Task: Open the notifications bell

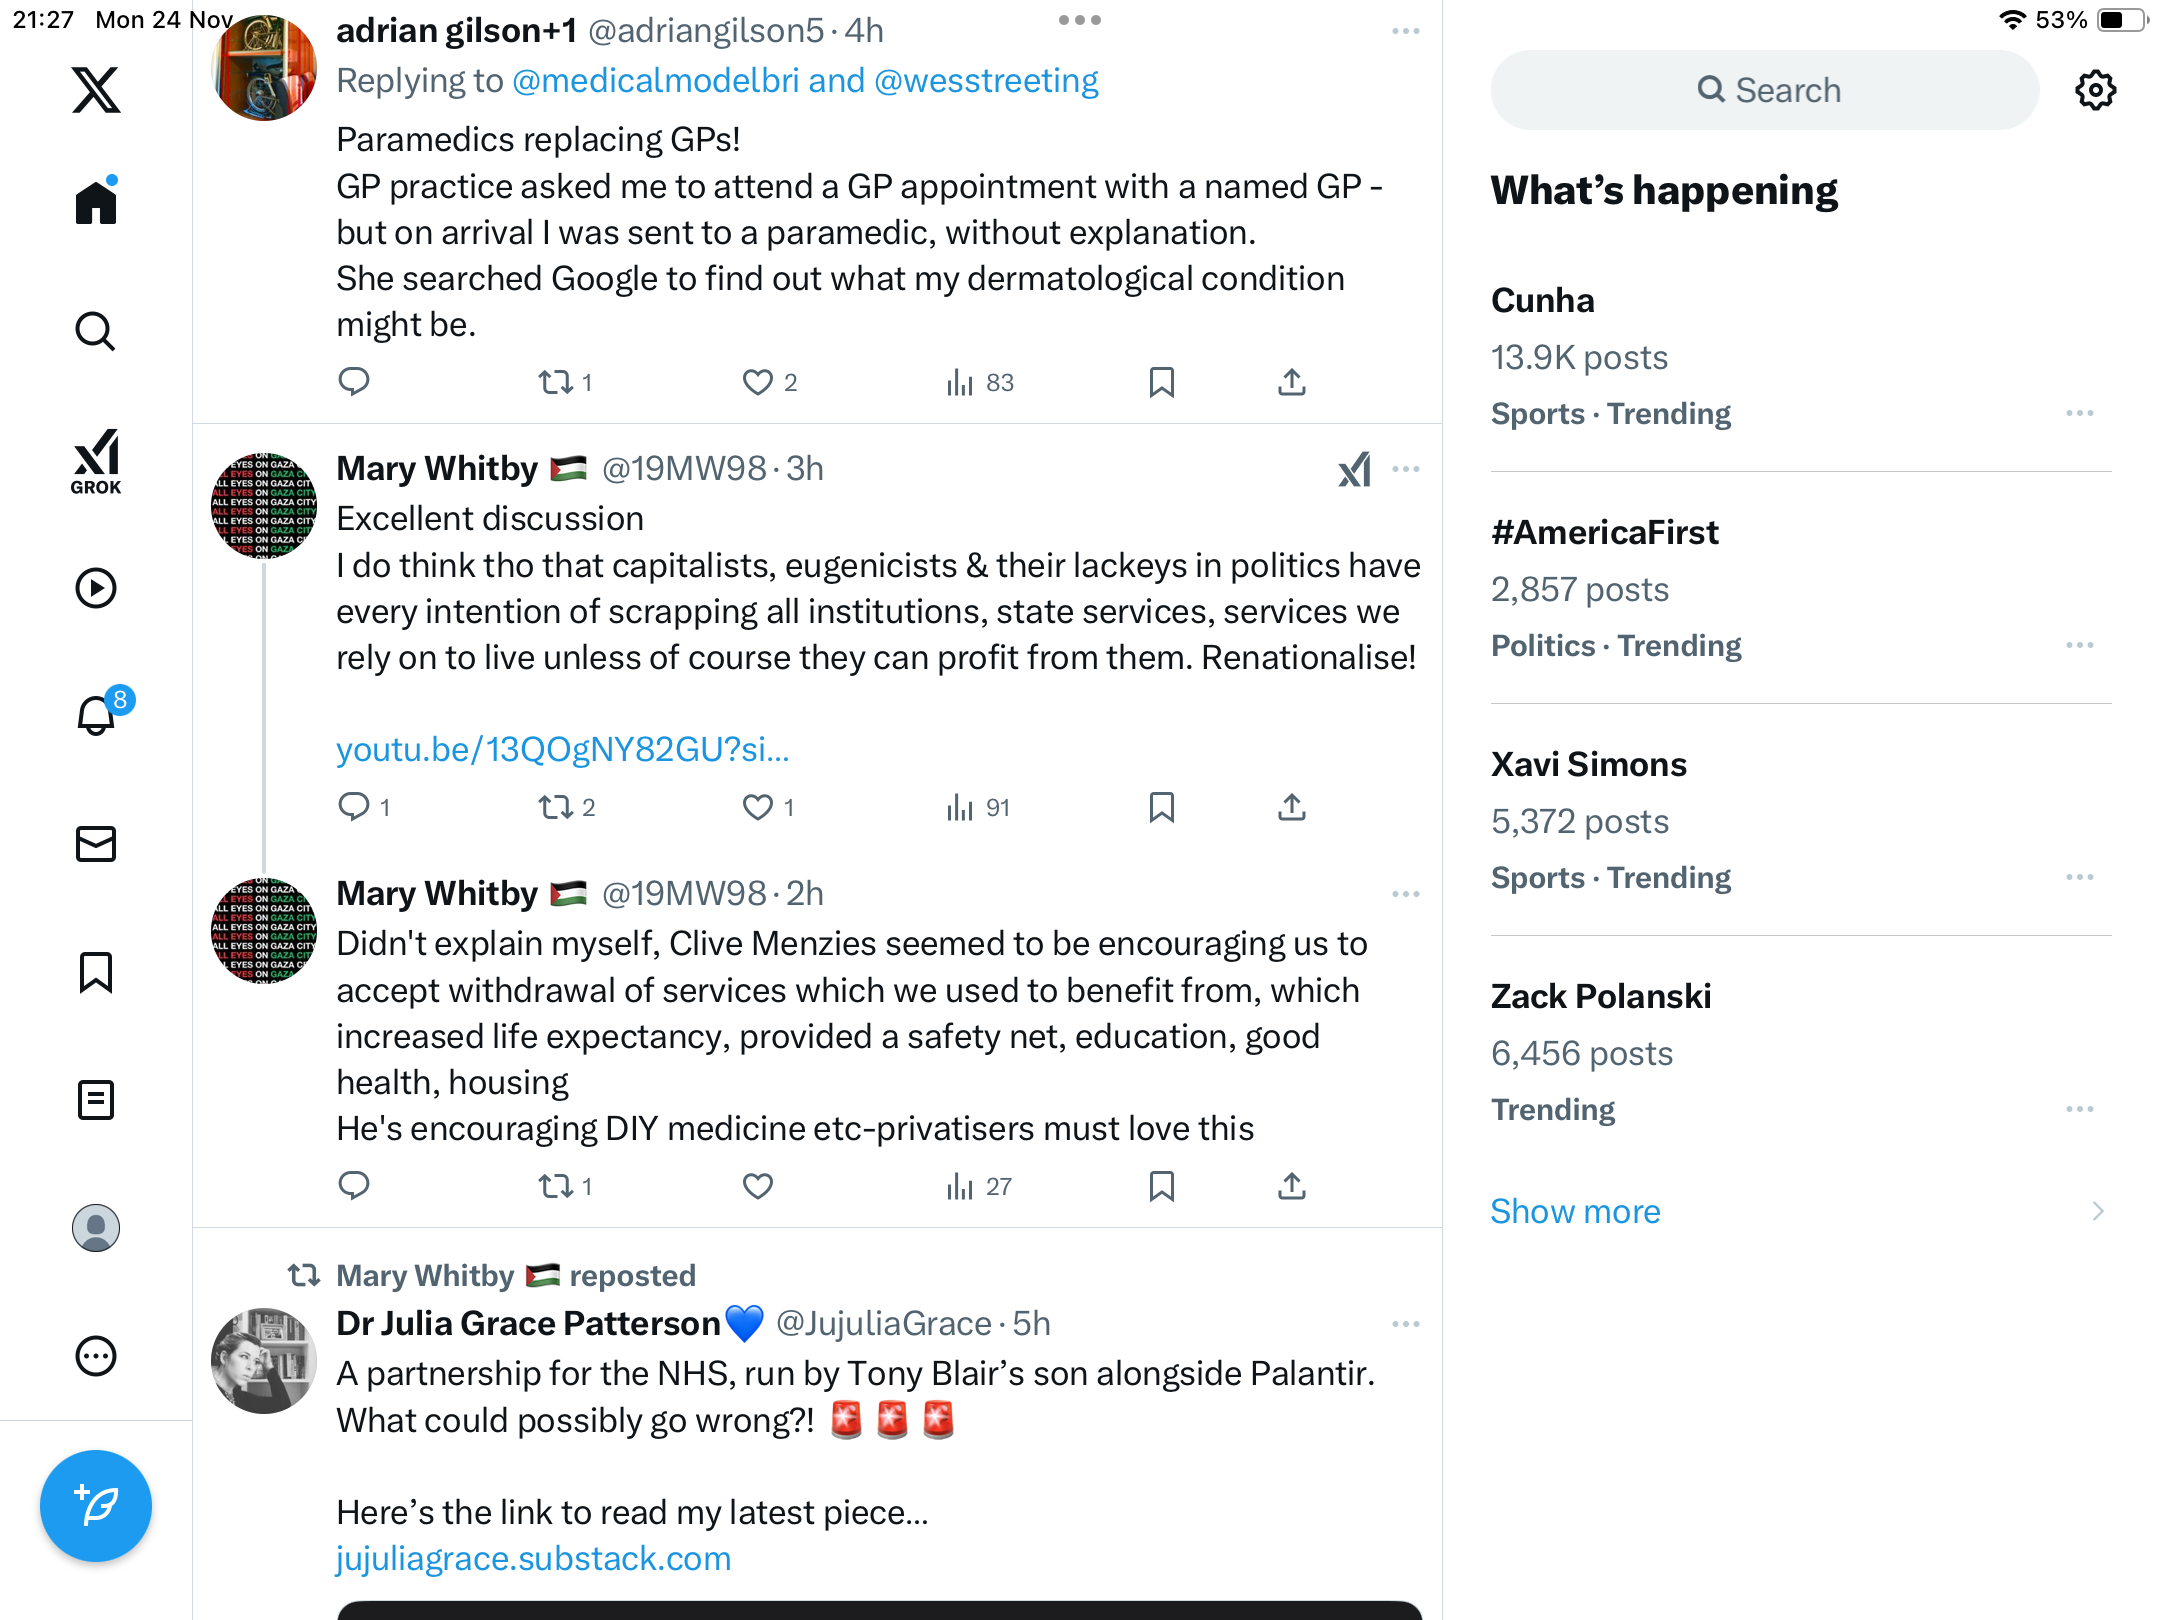Action: 96,716
